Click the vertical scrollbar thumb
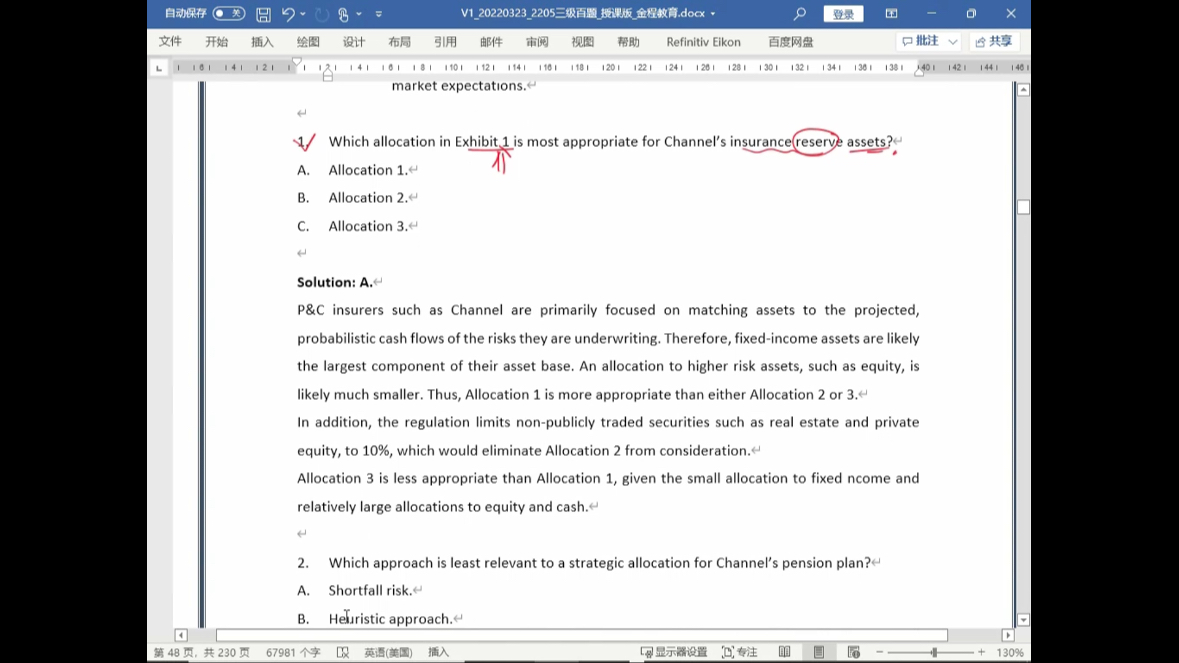The width and height of the screenshot is (1179, 663). point(1023,207)
